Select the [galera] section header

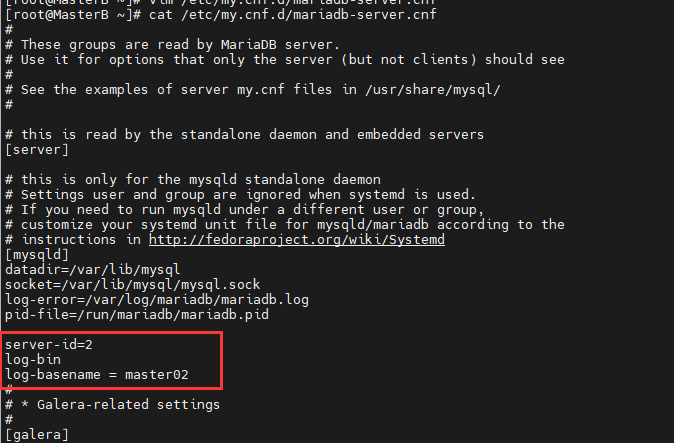[37, 435]
